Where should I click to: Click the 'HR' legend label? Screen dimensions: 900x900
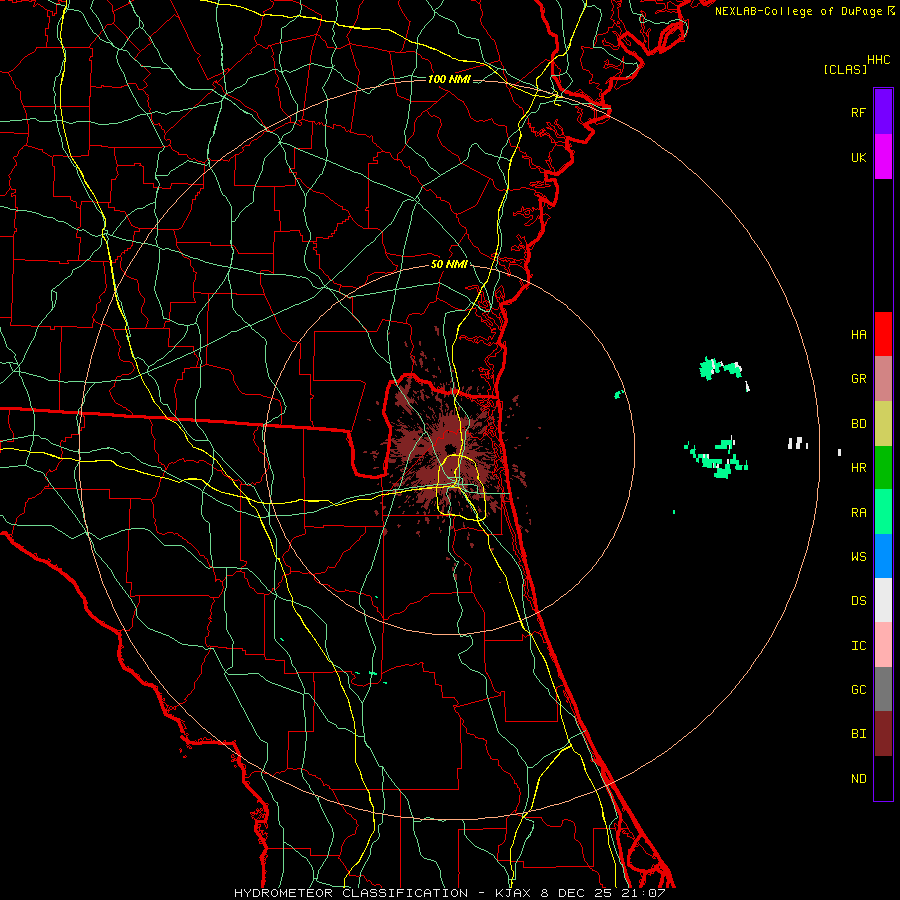(x=858, y=468)
